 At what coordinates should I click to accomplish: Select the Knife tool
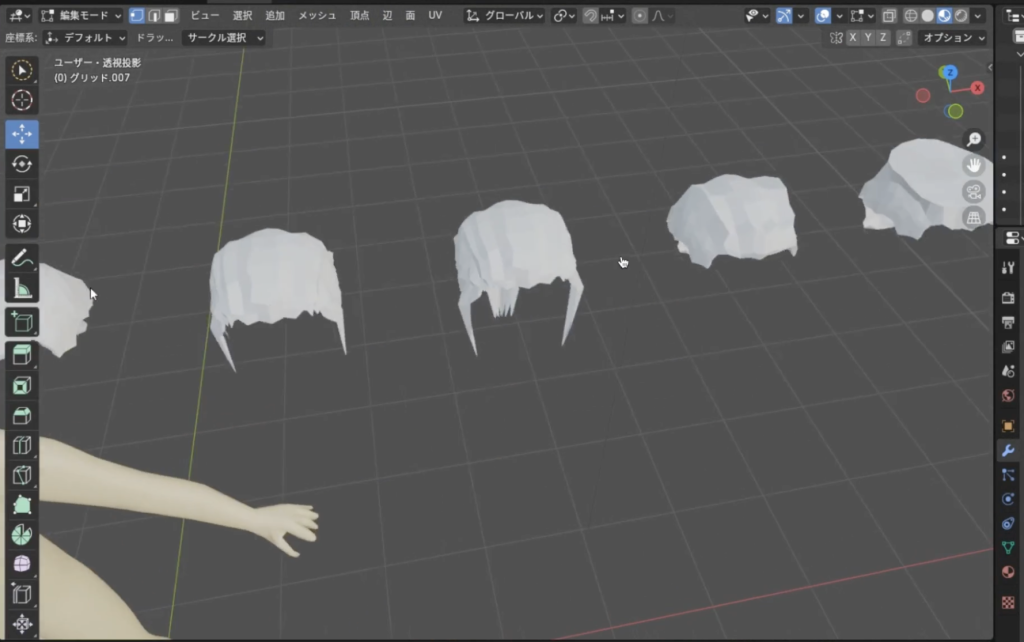pyautogui.click(x=22, y=475)
